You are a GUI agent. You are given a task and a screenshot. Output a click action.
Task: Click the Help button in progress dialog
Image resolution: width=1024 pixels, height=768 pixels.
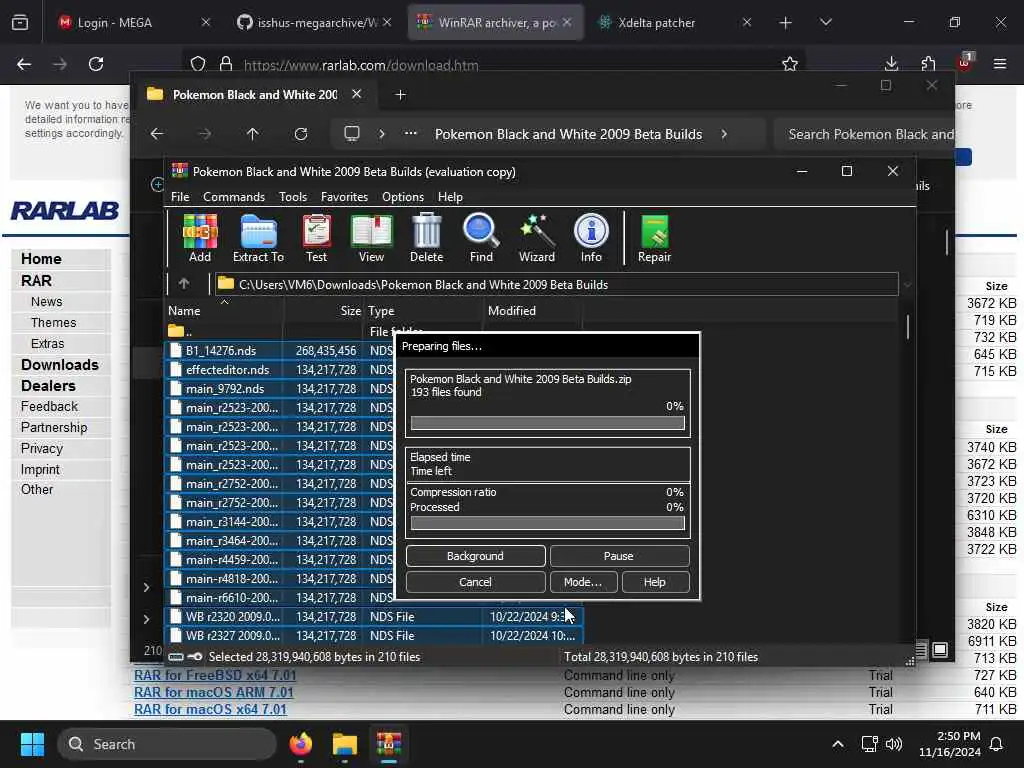[x=654, y=582]
